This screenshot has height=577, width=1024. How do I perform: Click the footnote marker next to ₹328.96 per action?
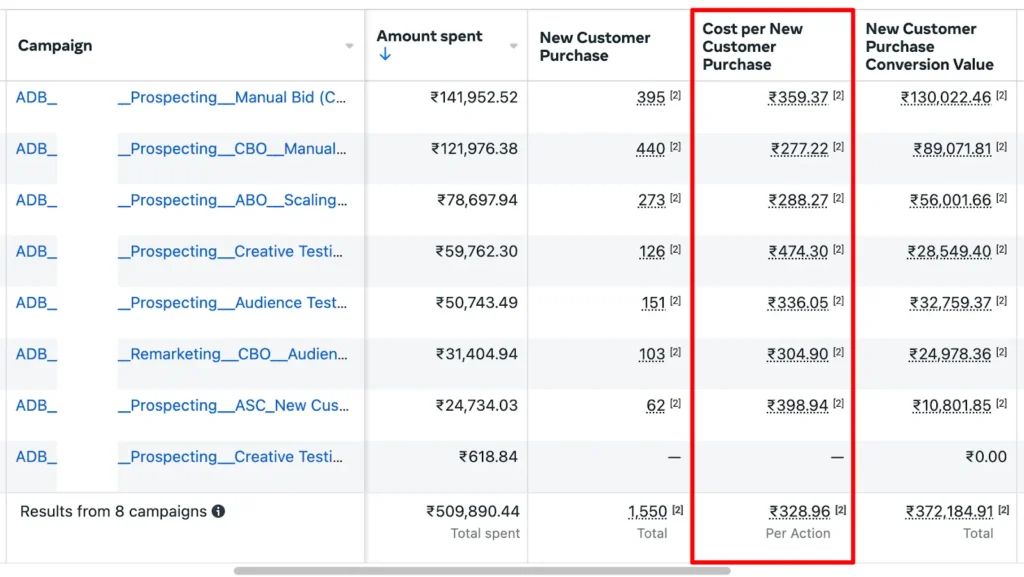[840, 510]
